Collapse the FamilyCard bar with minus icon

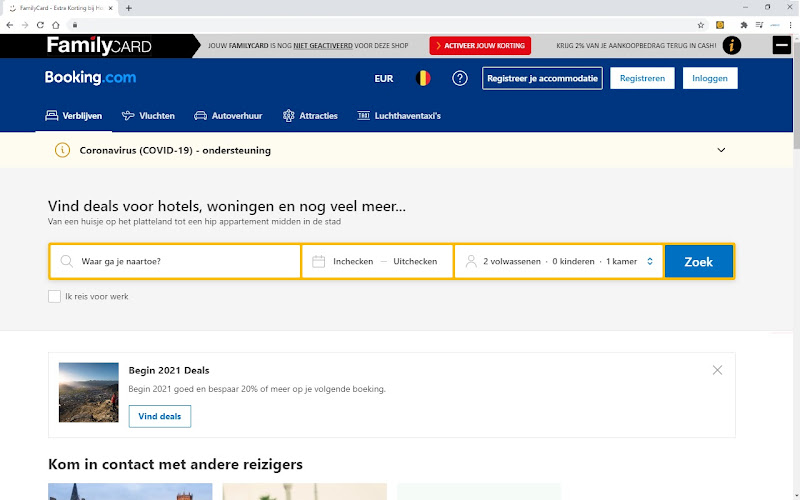click(x=781, y=45)
